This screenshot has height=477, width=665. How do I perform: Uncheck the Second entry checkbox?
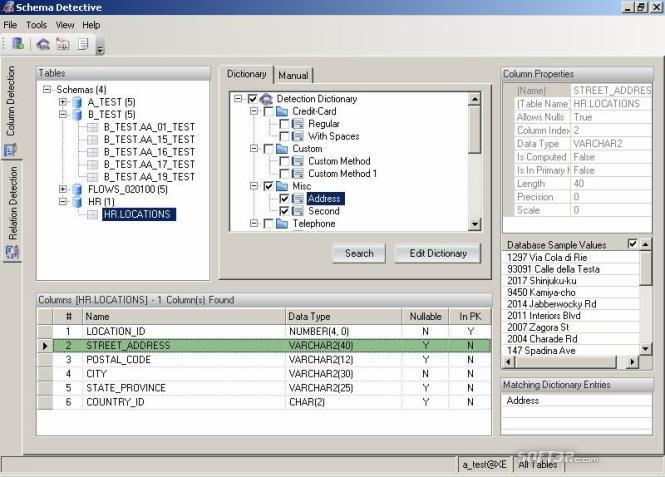pos(285,211)
